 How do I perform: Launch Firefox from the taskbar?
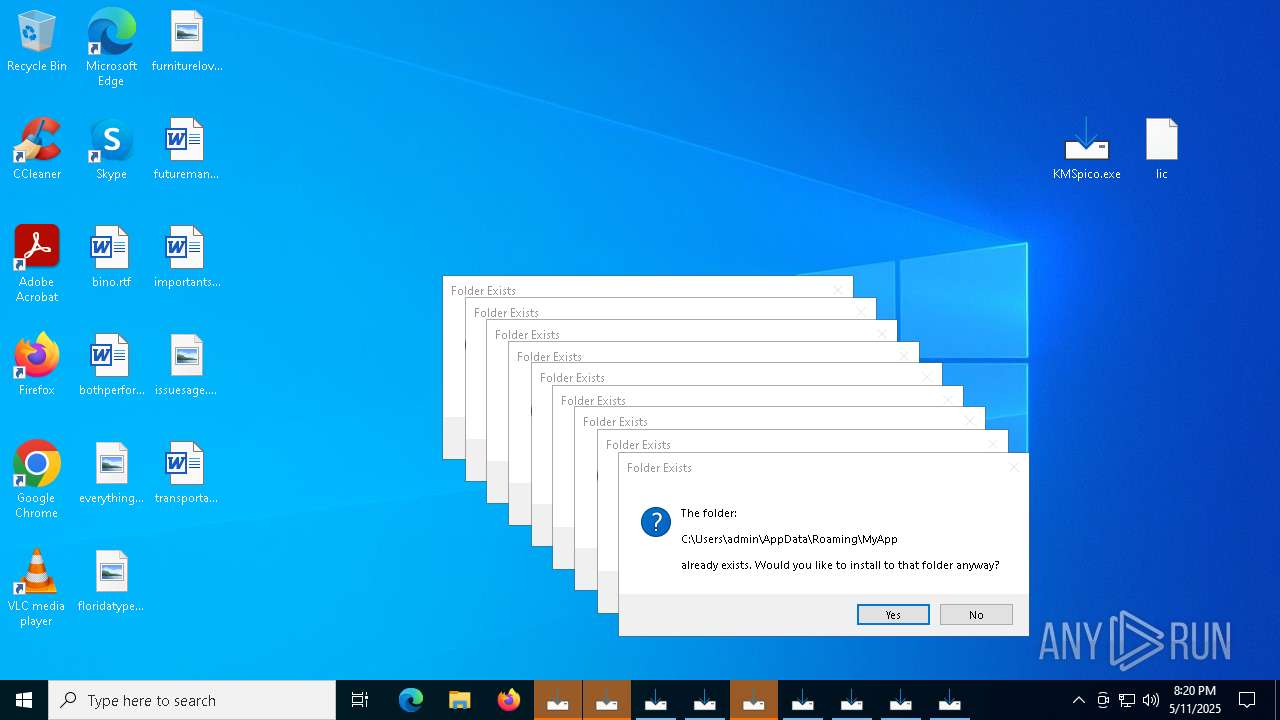click(509, 700)
